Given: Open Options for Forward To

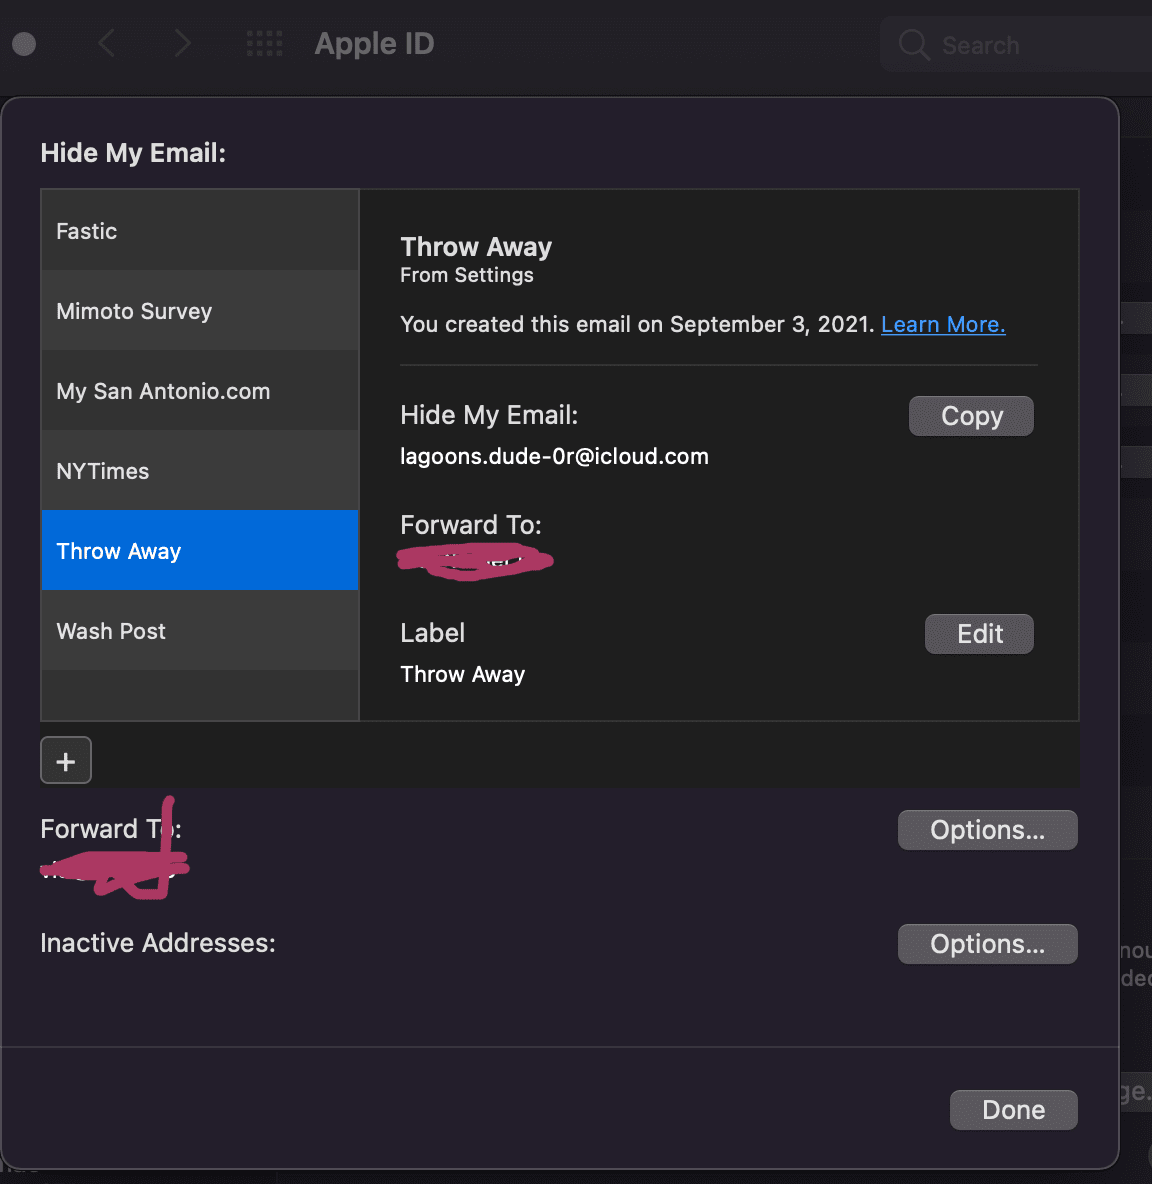Looking at the screenshot, I should point(987,830).
